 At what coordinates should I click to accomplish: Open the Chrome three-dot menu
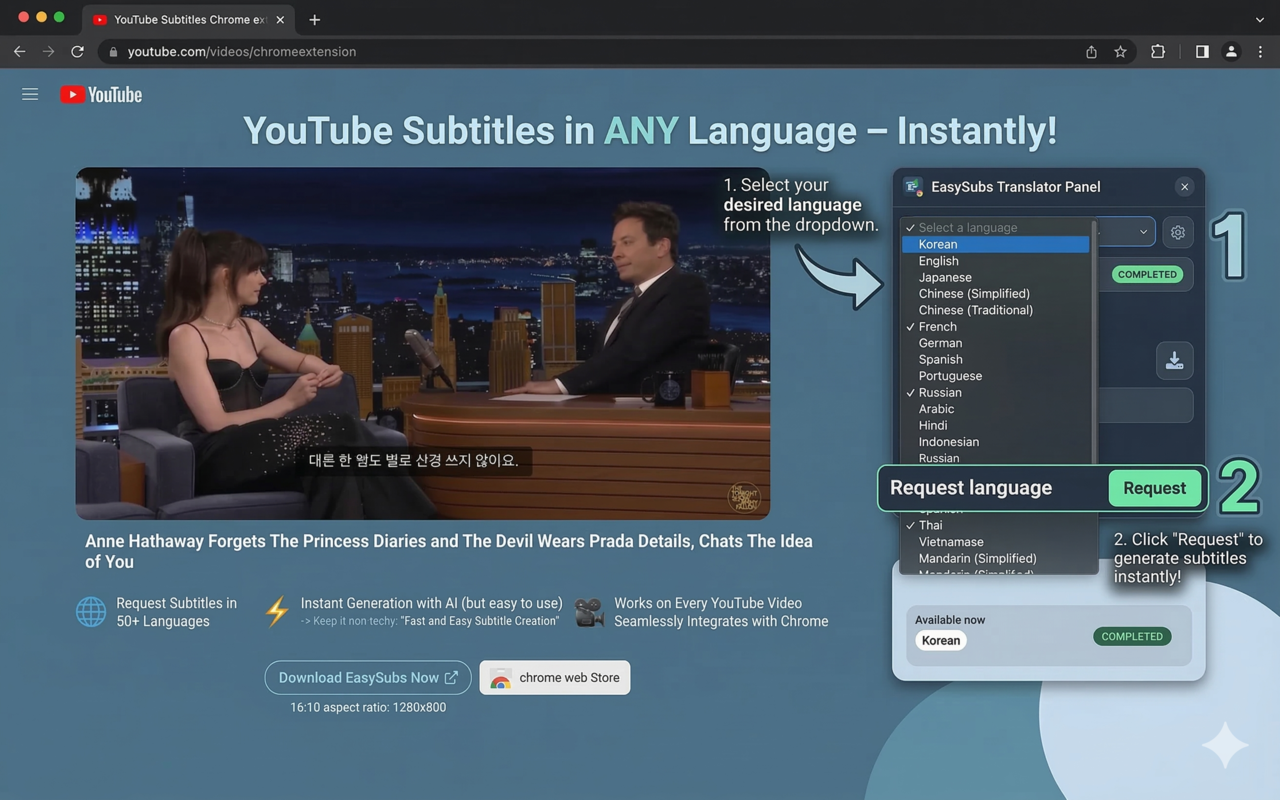1260,51
